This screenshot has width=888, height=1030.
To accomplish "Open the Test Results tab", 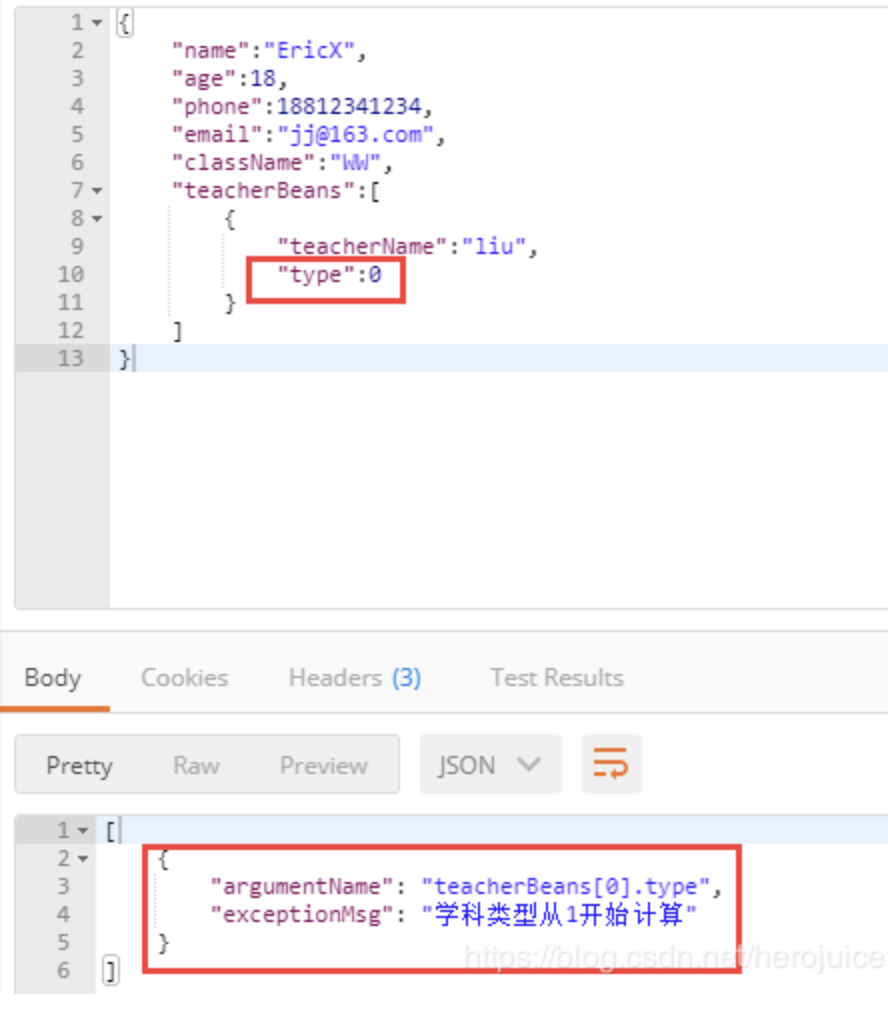I will click(557, 678).
